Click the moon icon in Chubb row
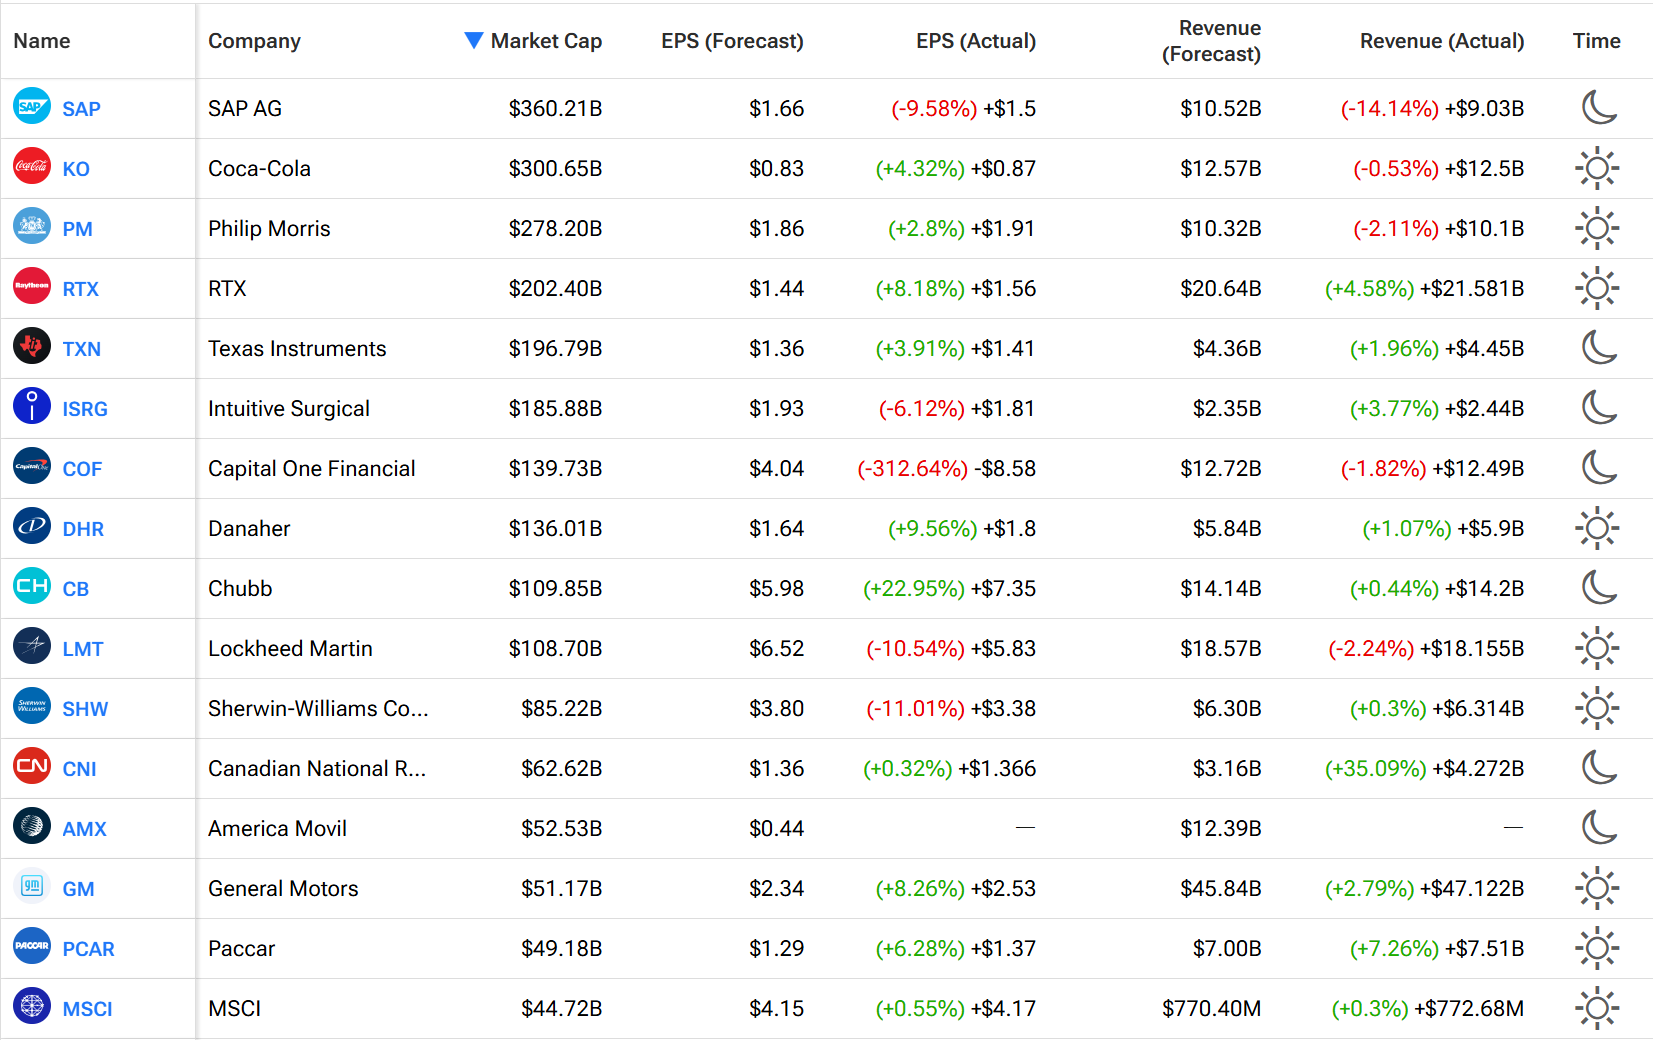Viewport: 1653px width, 1040px height. click(1598, 587)
